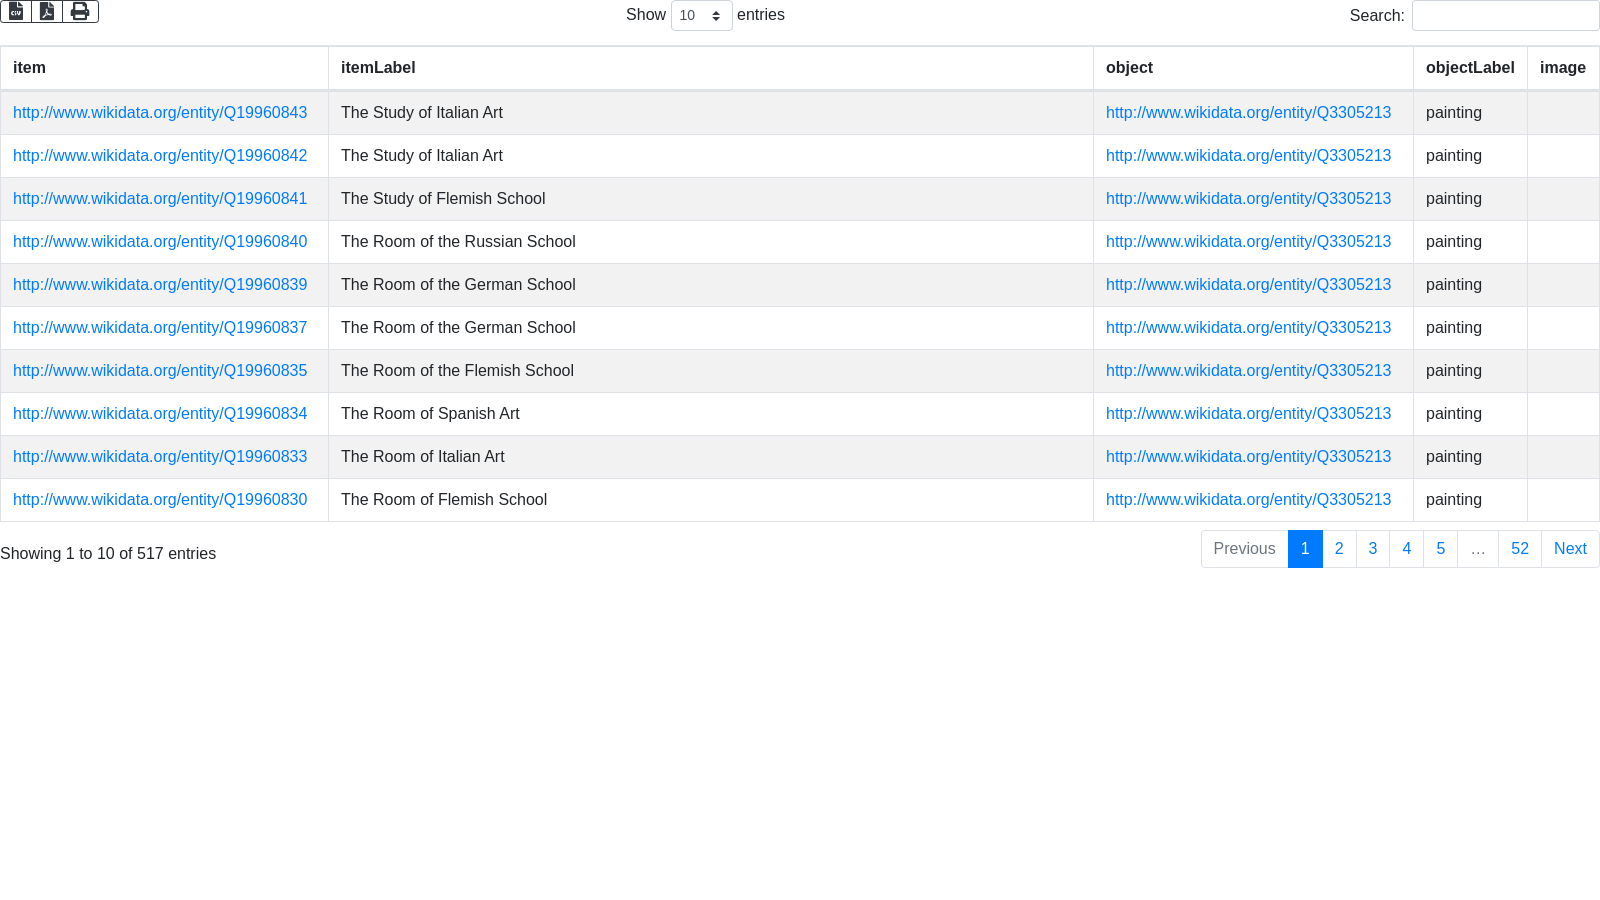Sort table by item column header
This screenshot has width=1600, height=900.
point(29,68)
